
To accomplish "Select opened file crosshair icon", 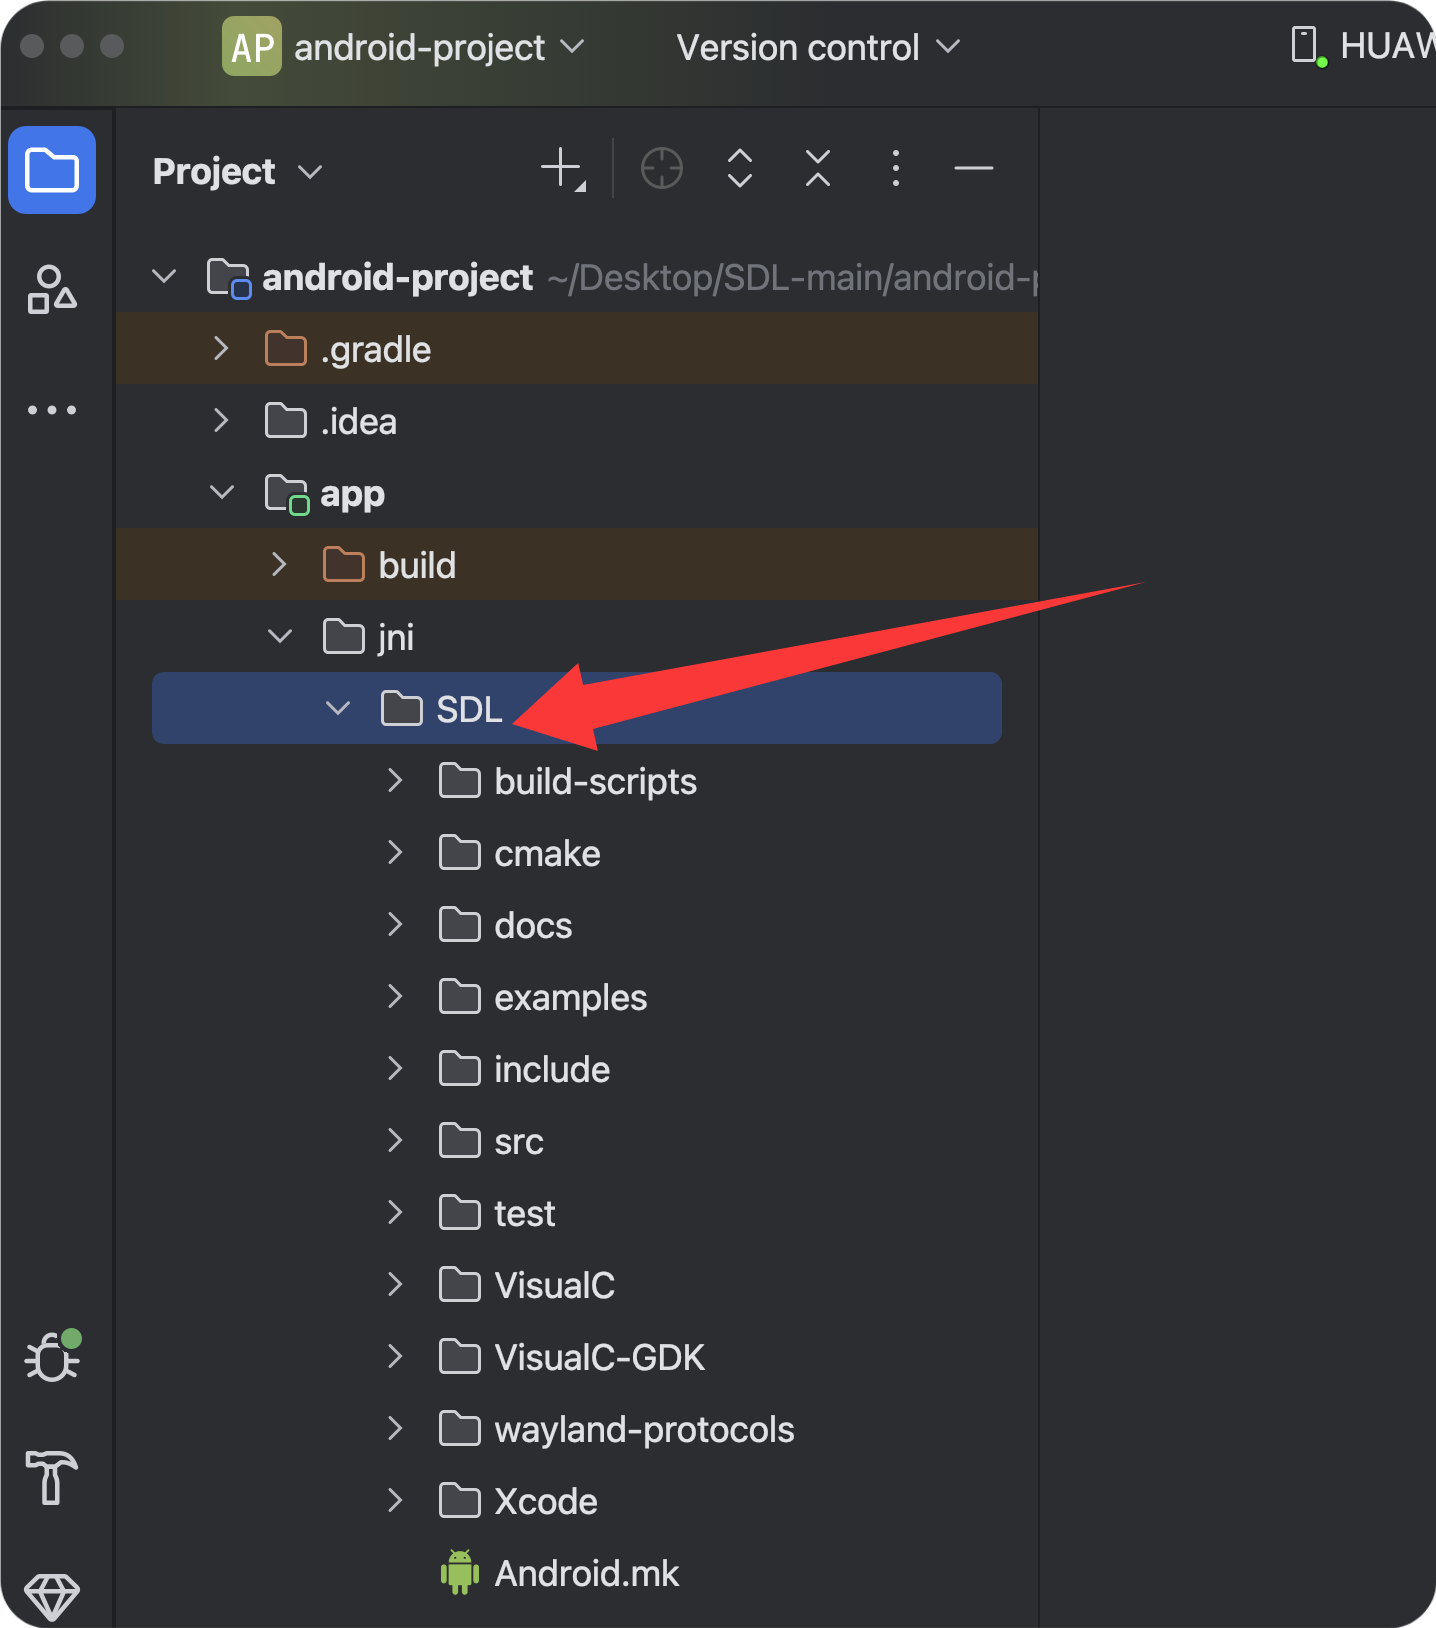I will coord(662,168).
